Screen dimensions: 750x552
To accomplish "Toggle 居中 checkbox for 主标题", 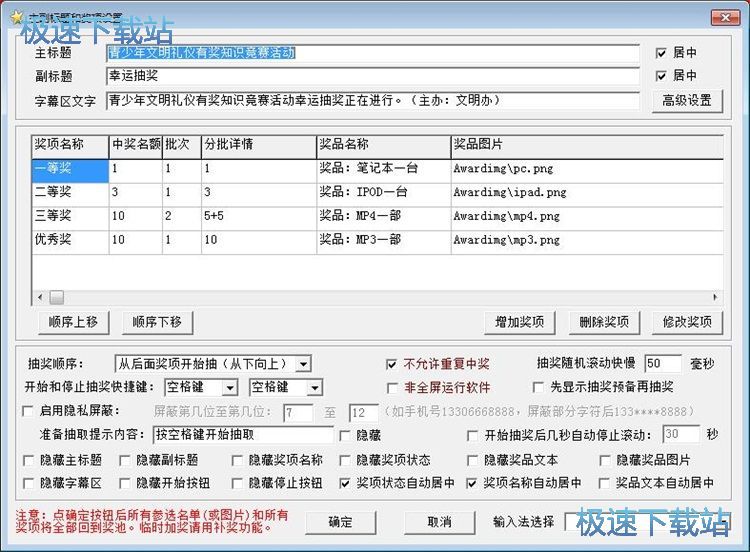I will pos(661,53).
